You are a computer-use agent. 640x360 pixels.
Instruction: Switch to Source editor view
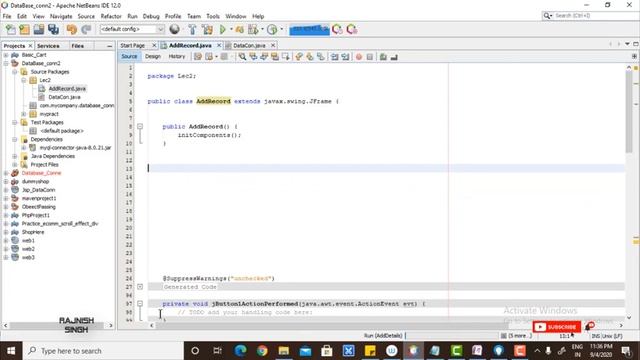[129, 56]
